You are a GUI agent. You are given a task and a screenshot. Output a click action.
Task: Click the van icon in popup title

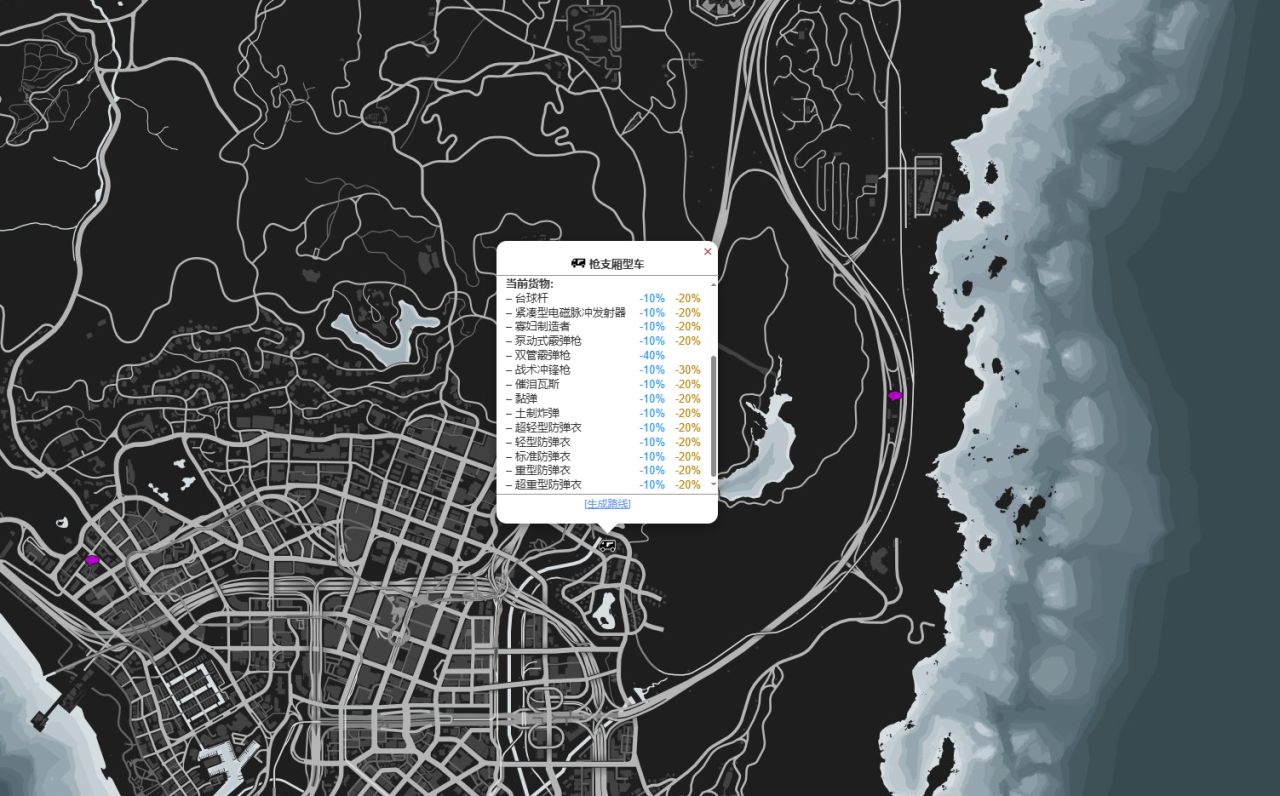(x=578, y=264)
